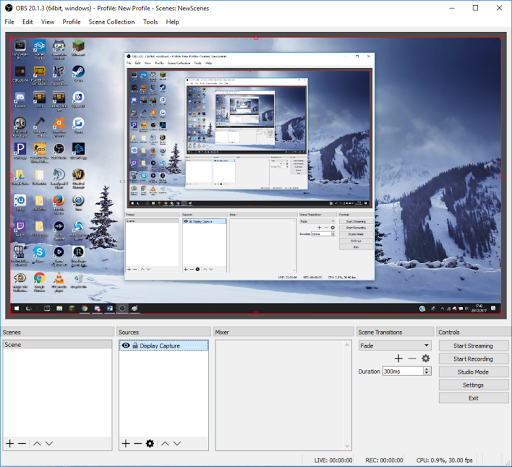Open the Fade transition dropdown
512x467 pixels.
tap(395, 345)
